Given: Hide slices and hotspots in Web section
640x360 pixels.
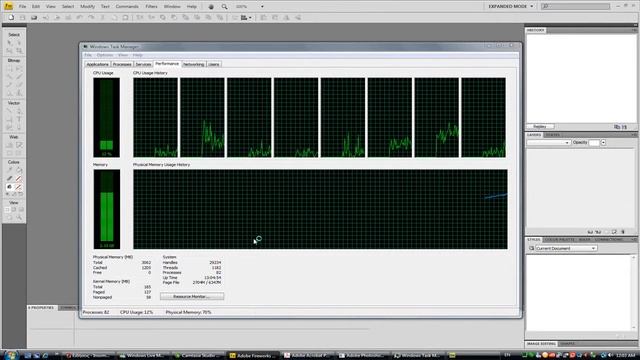Looking at the screenshot, I should pyautogui.click(x=9, y=153).
